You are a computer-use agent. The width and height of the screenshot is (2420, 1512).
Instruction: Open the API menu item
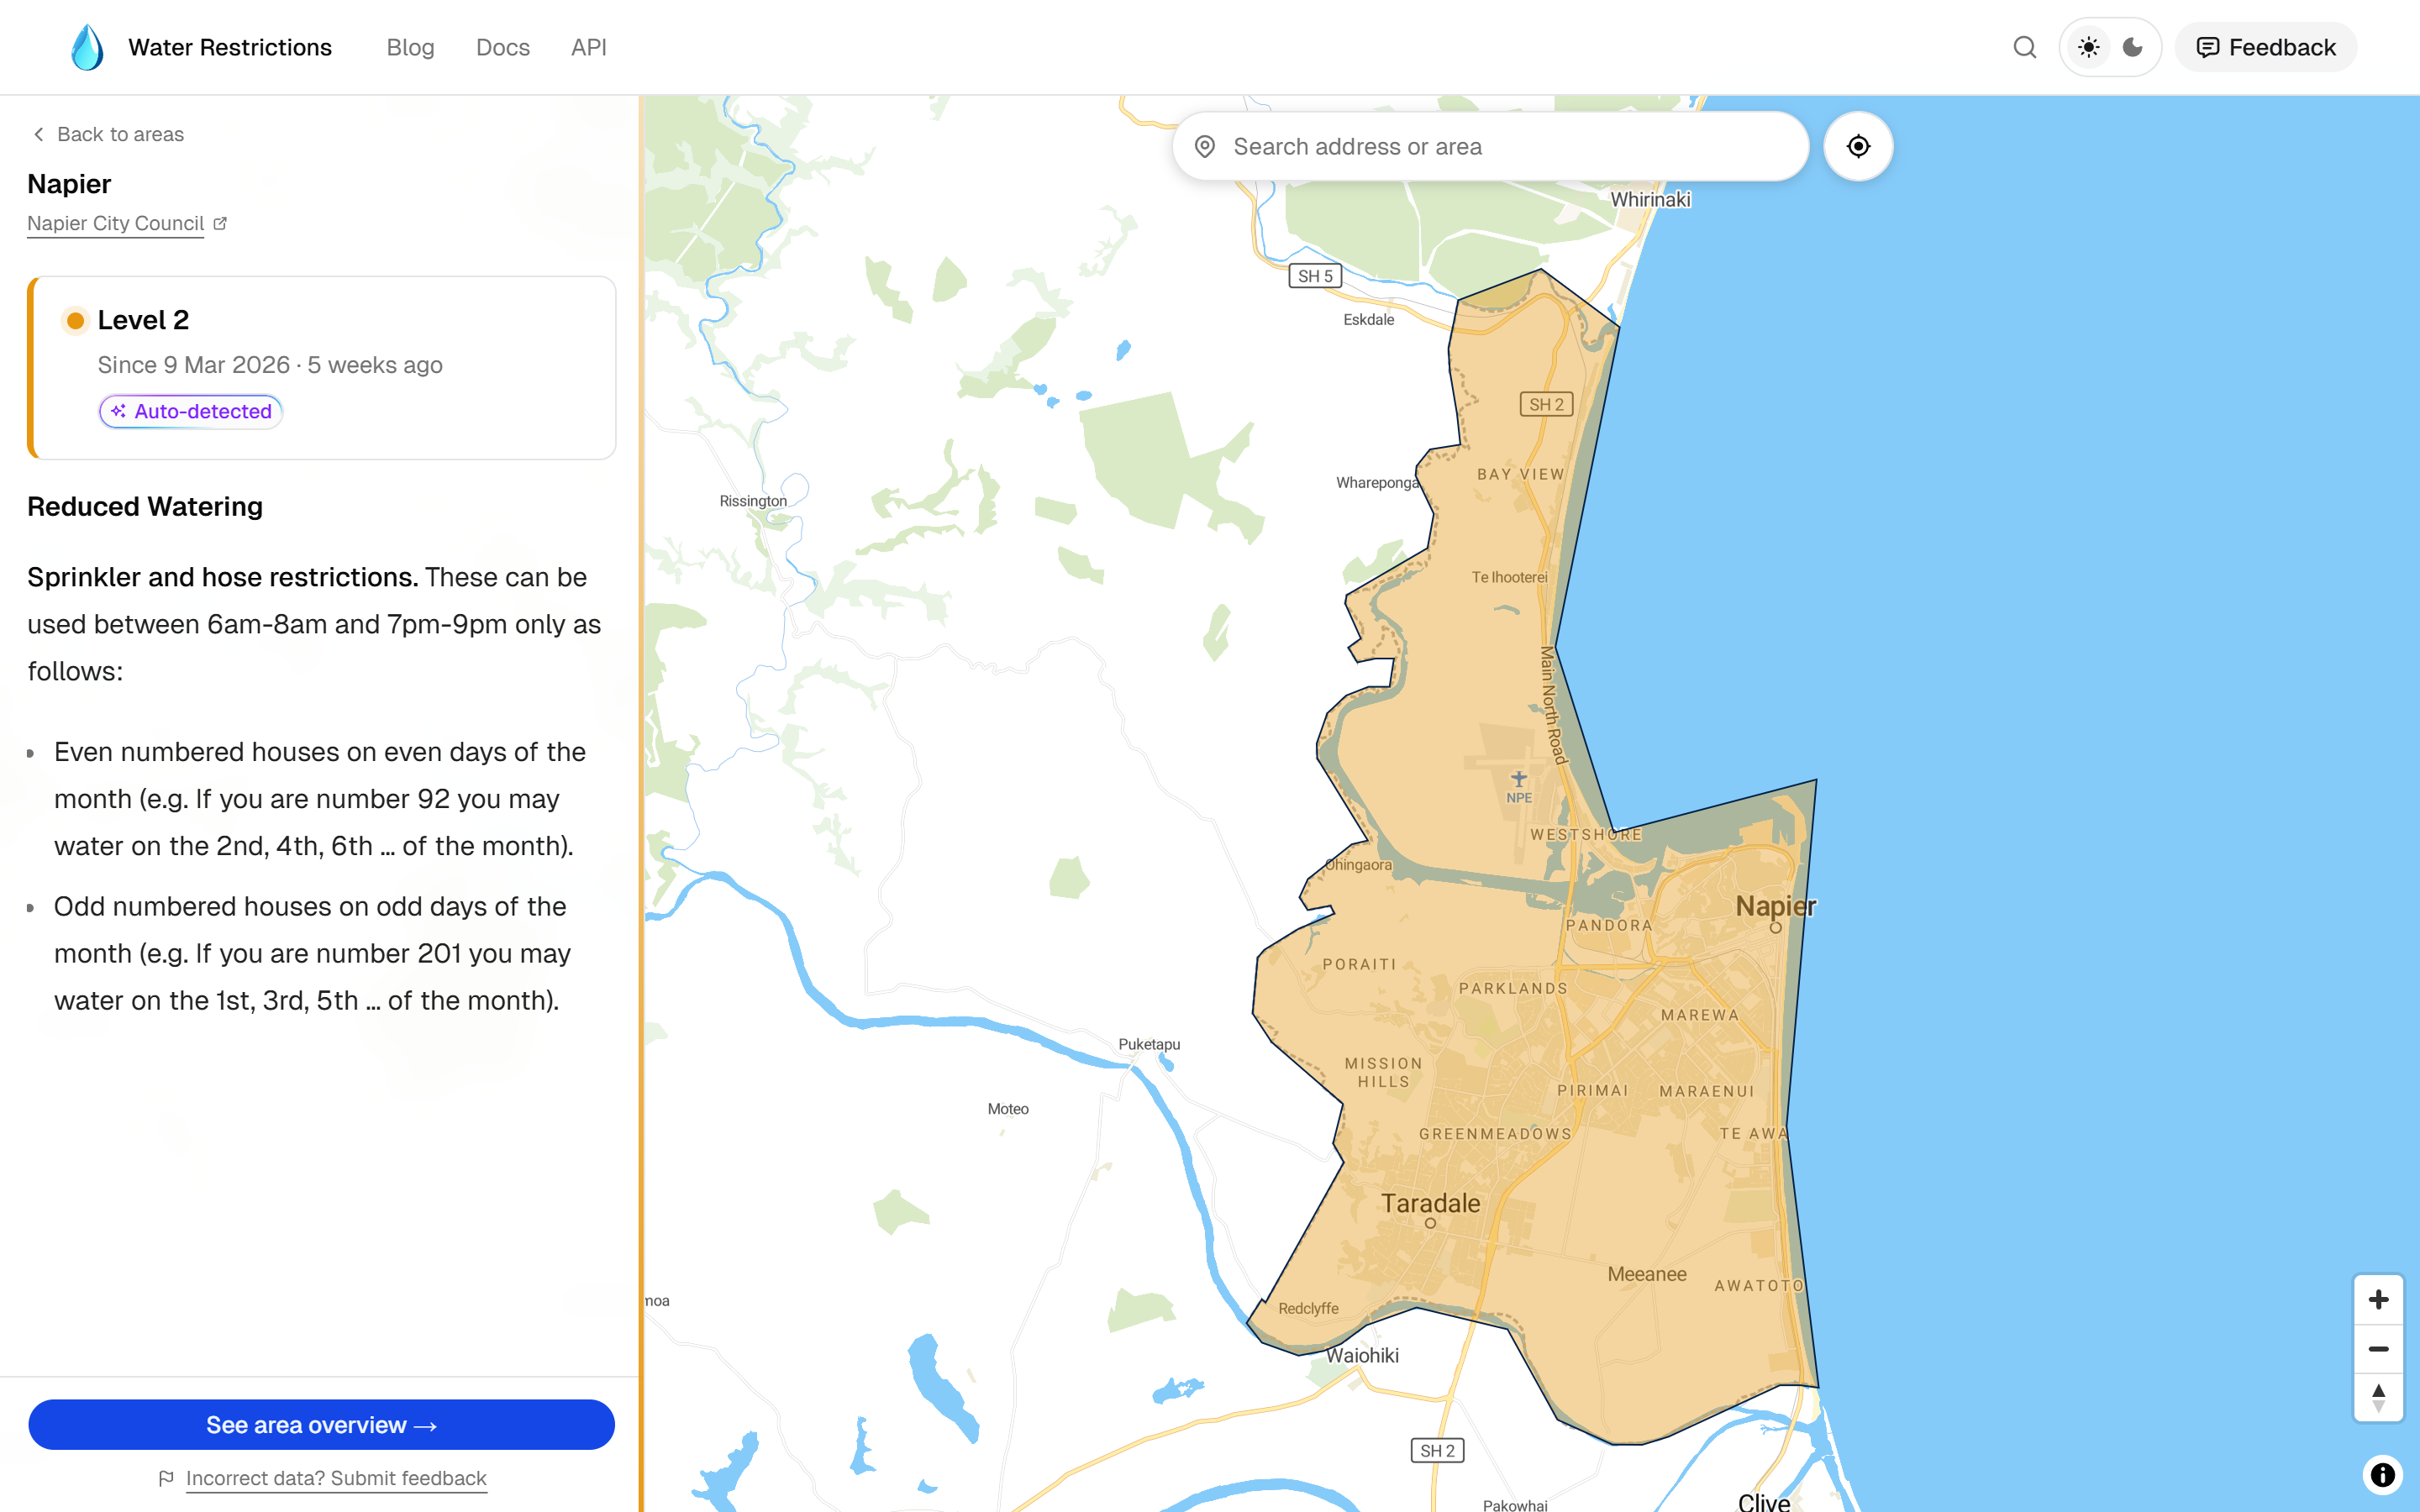pyautogui.click(x=588, y=47)
